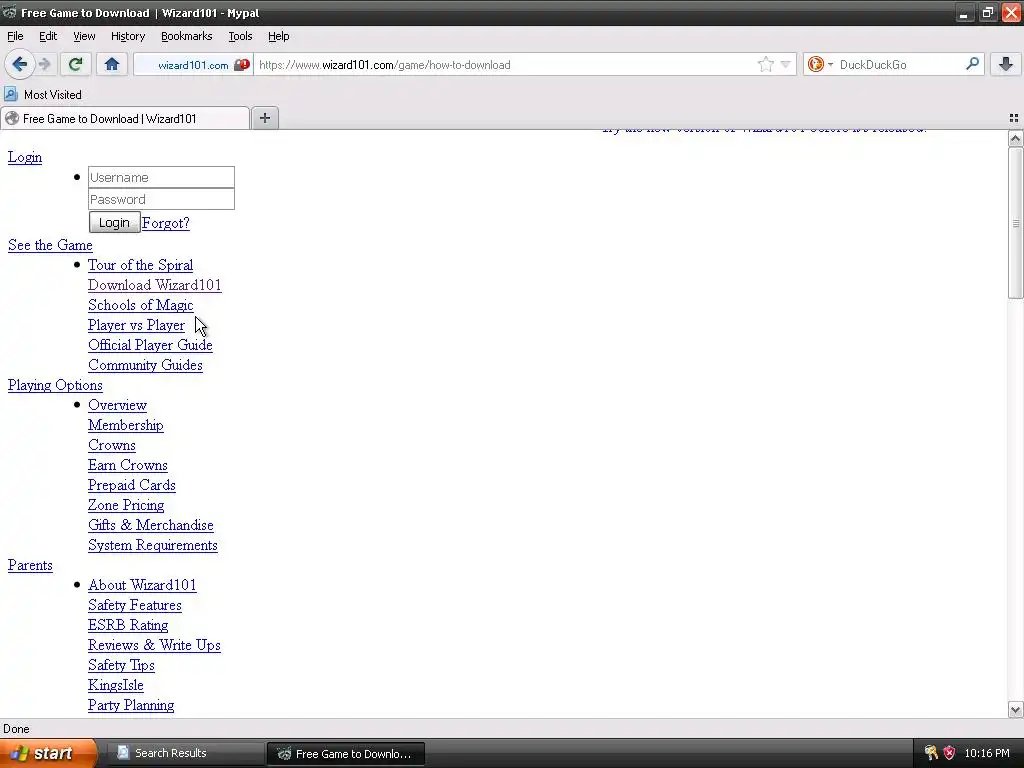Open Gifts & Merchandise link
The width and height of the screenshot is (1024, 768).
[151, 525]
